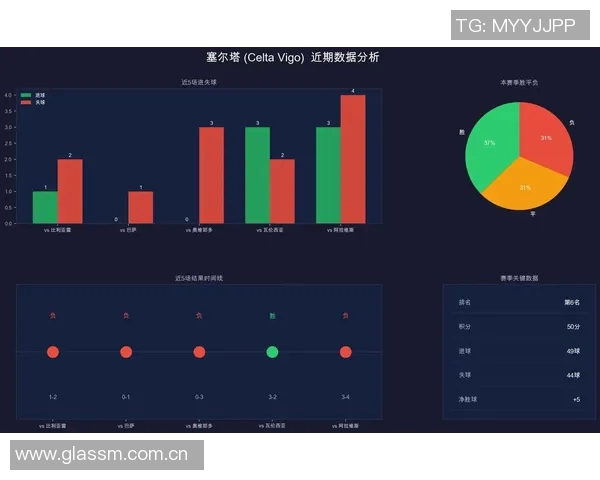Click the 失球 row label in key data
This screenshot has width=600, height=480.
465,375
